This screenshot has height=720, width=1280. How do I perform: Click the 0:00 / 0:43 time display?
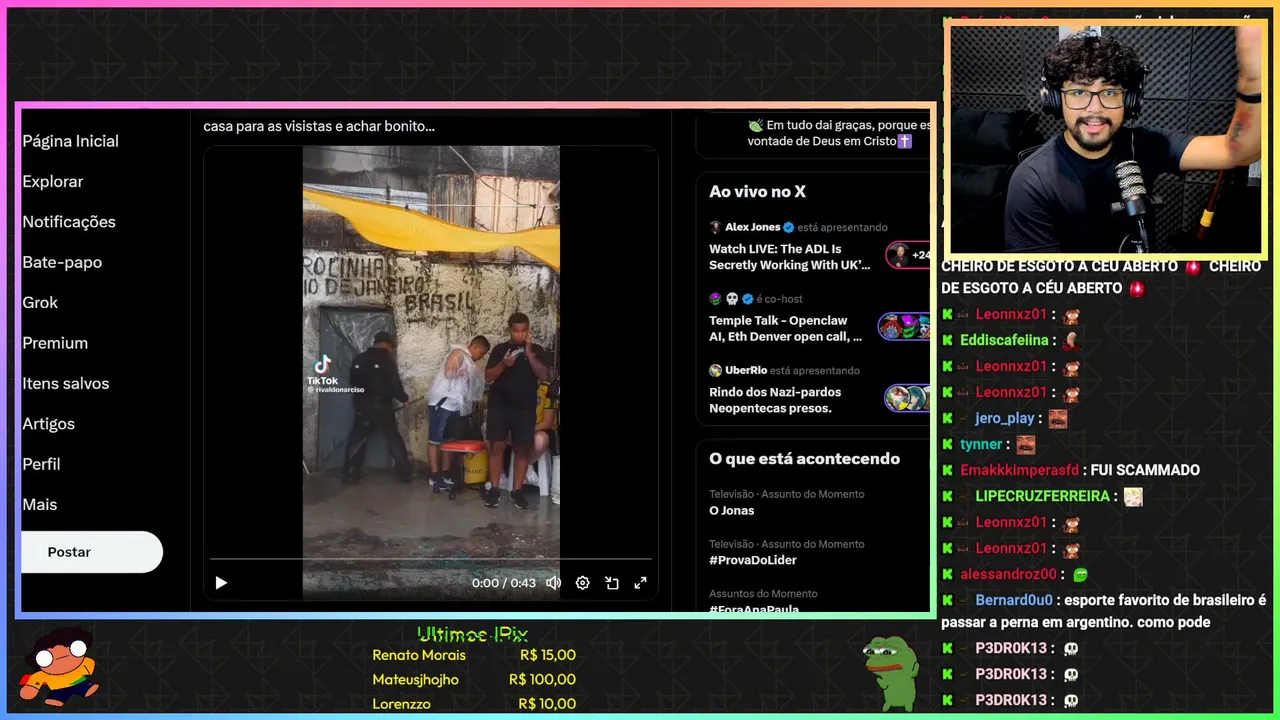pos(504,583)
